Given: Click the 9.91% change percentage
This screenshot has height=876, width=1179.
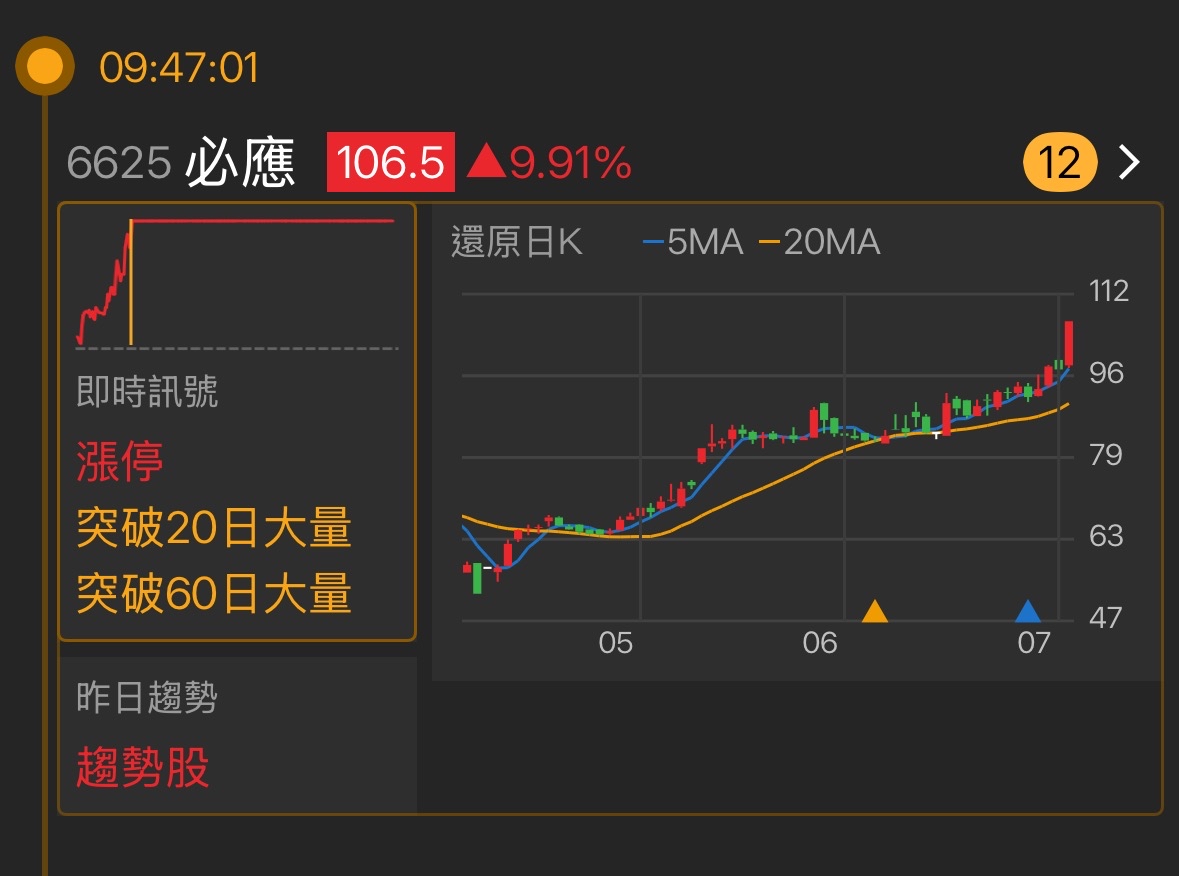Looking at the screenshot, I should pyautogui.click(x=571, y=162).
